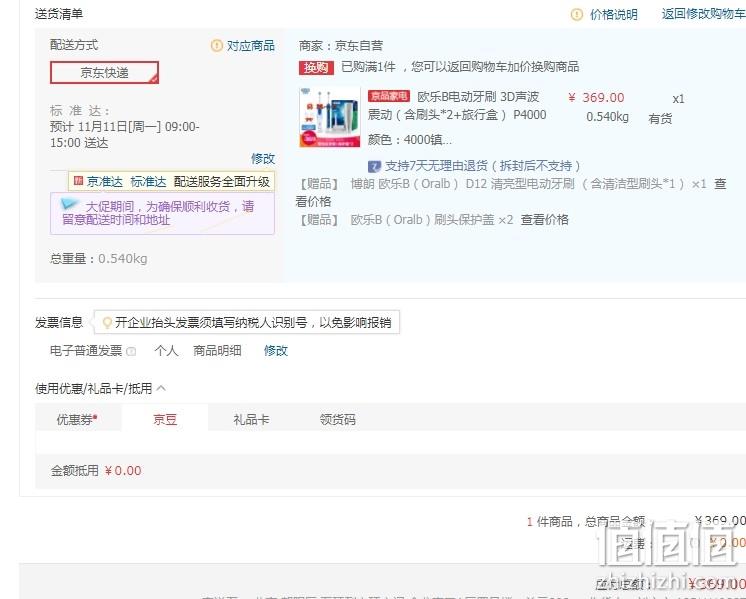Click the ¥ 369.00 product price
746x599 pixels.
(596, 98)
